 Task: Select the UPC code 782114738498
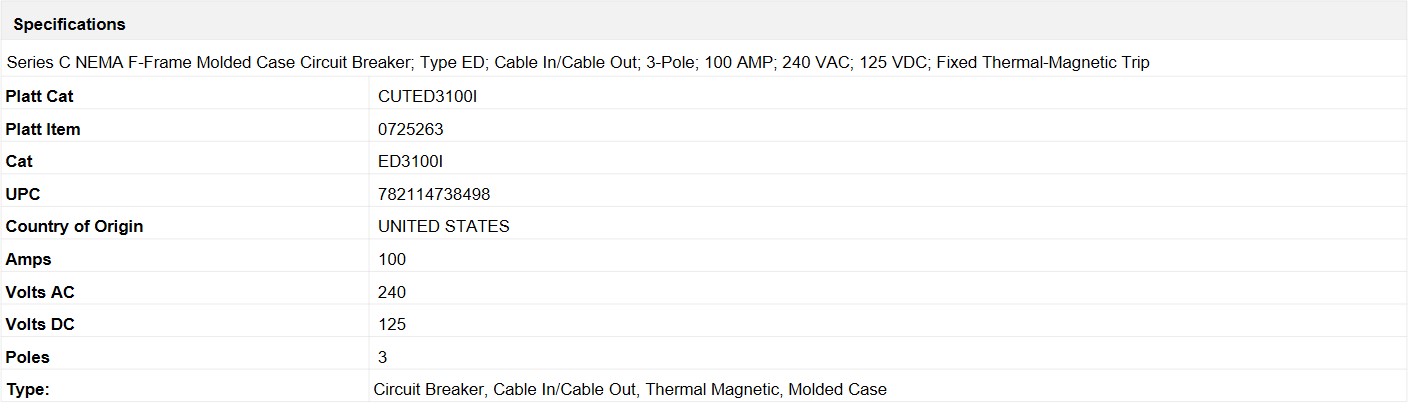[x=434, y=194]
